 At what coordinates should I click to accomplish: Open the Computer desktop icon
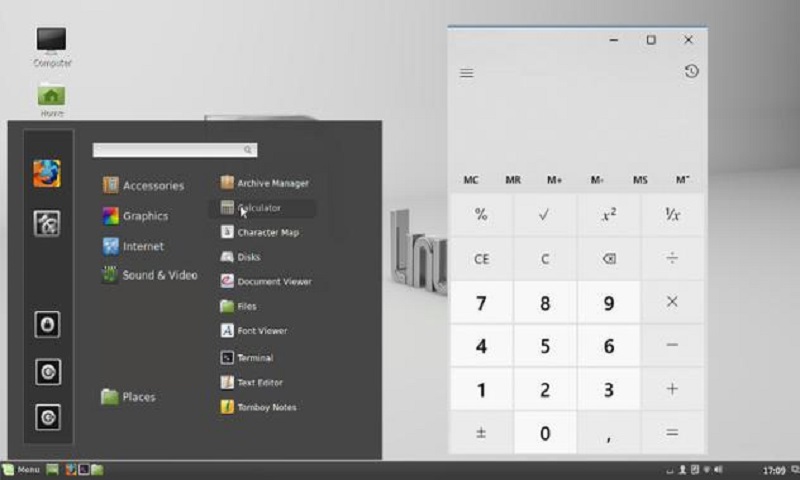tap(52, 47)
